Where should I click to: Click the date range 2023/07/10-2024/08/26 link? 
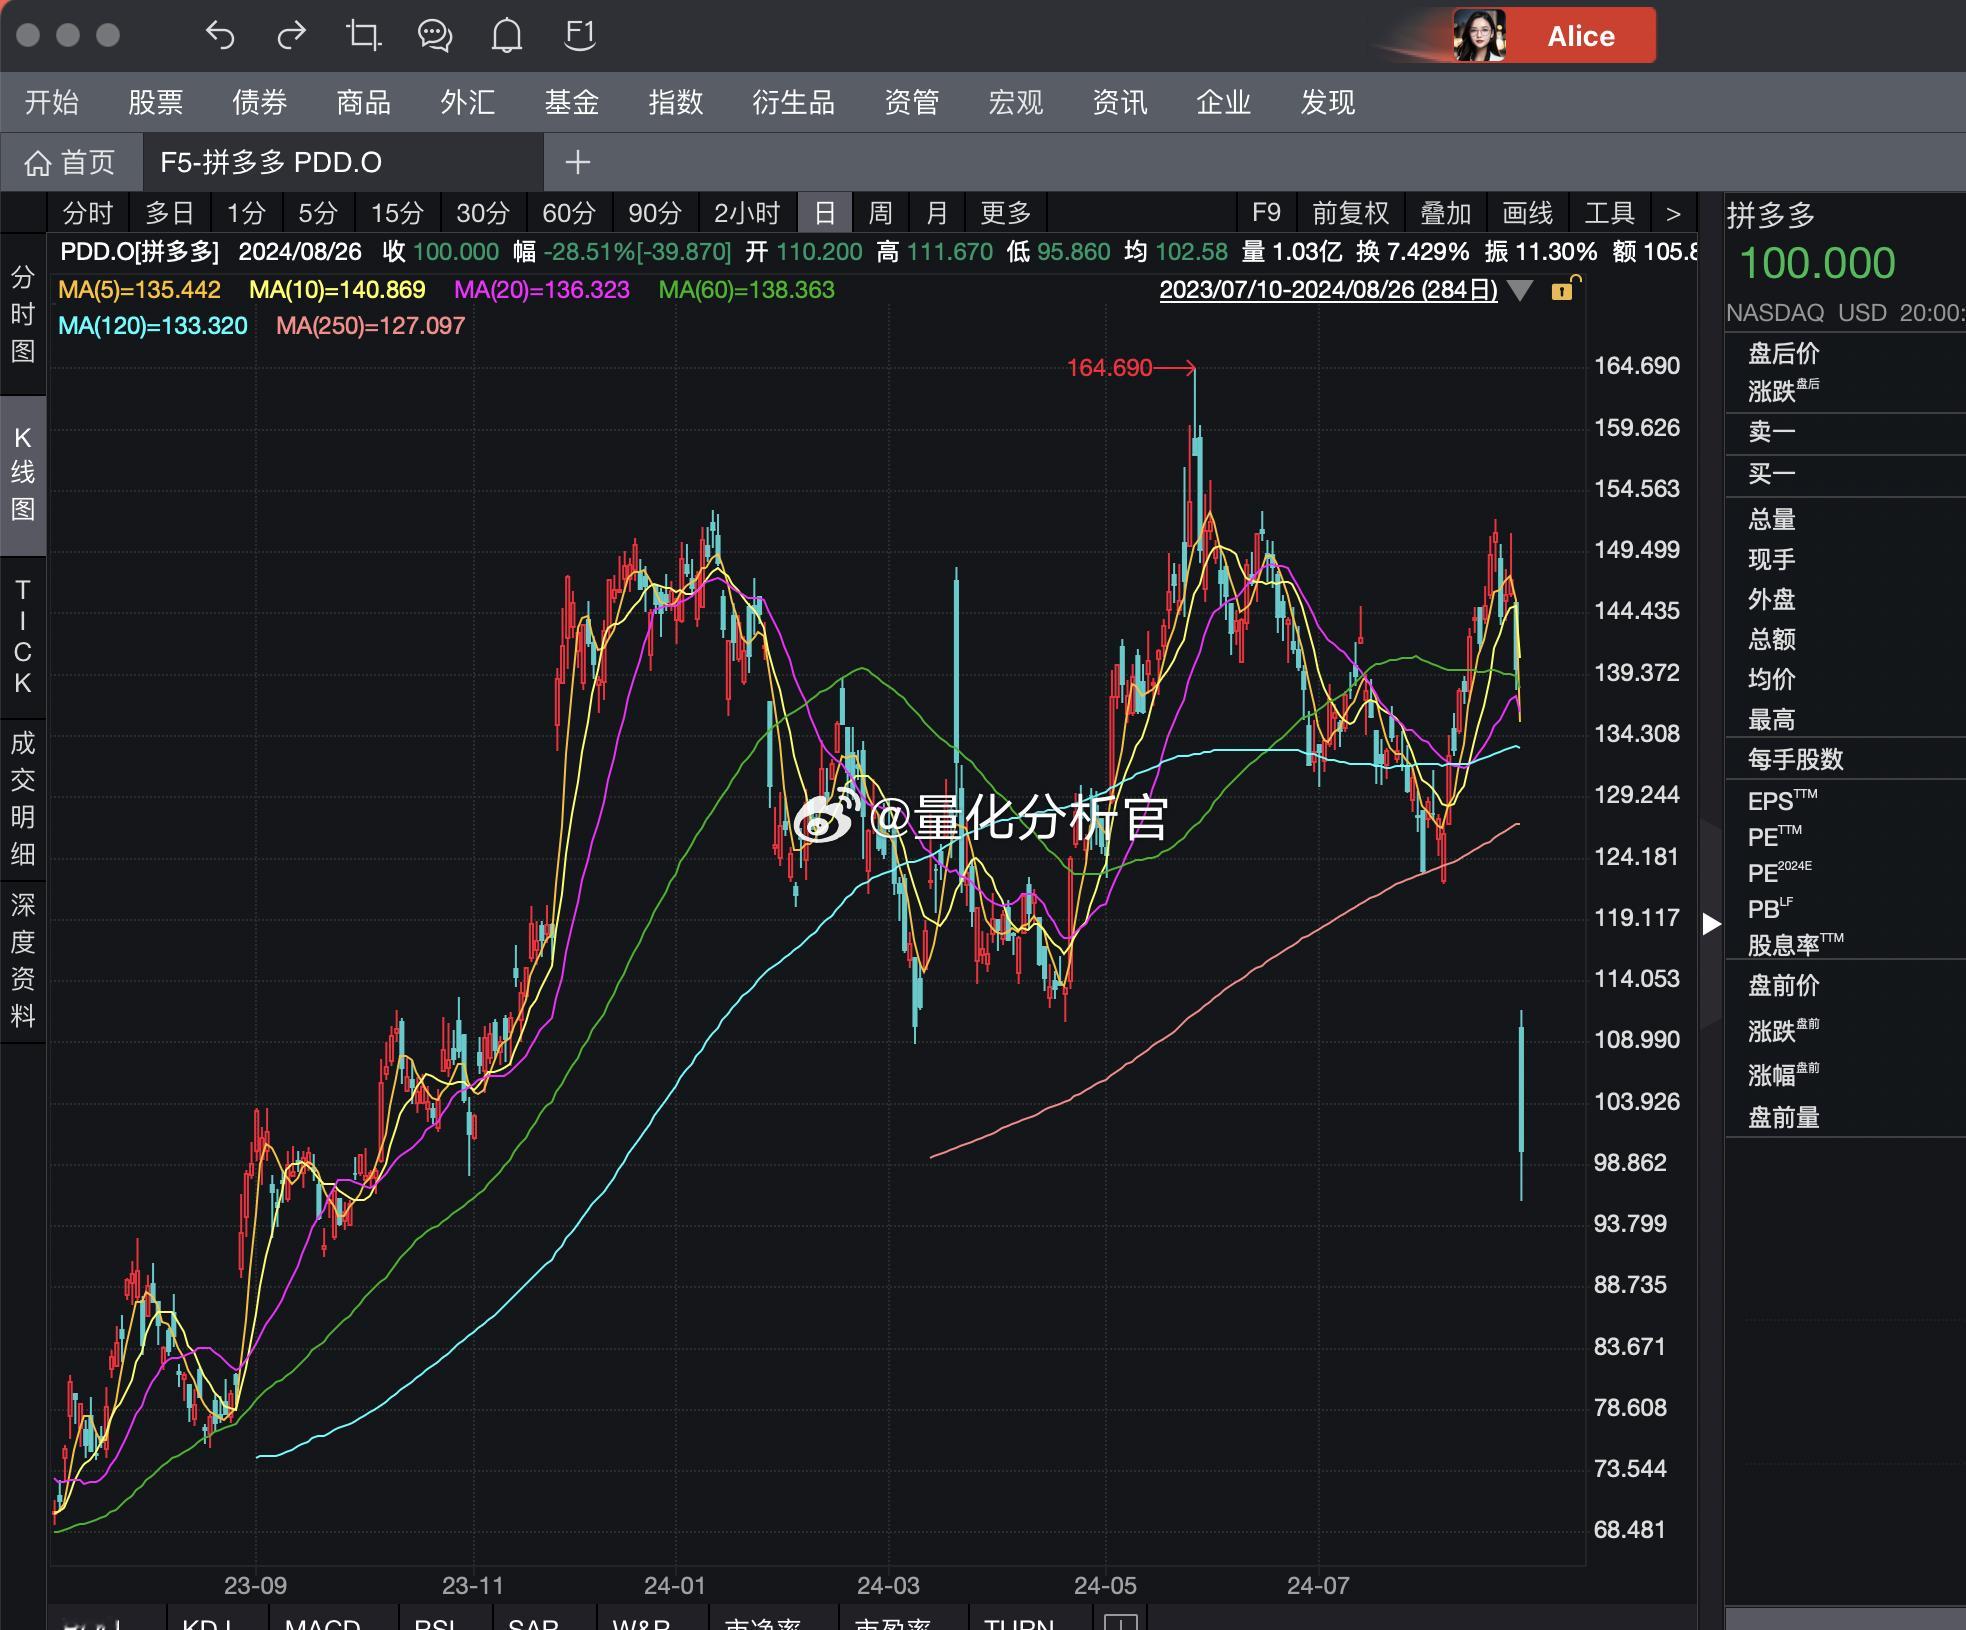(1328, 290)
